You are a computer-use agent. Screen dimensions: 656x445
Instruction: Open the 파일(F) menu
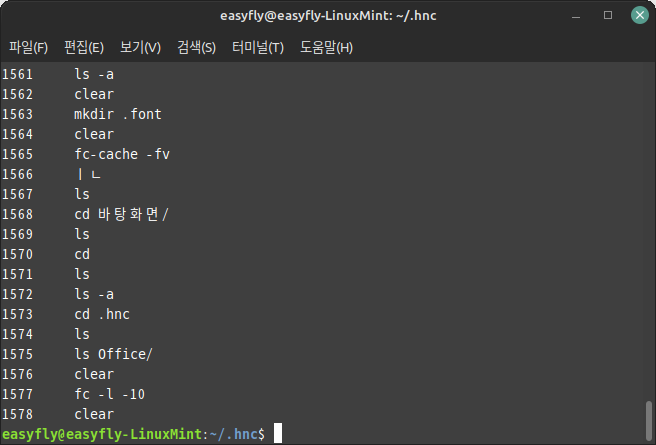(28, 47)
